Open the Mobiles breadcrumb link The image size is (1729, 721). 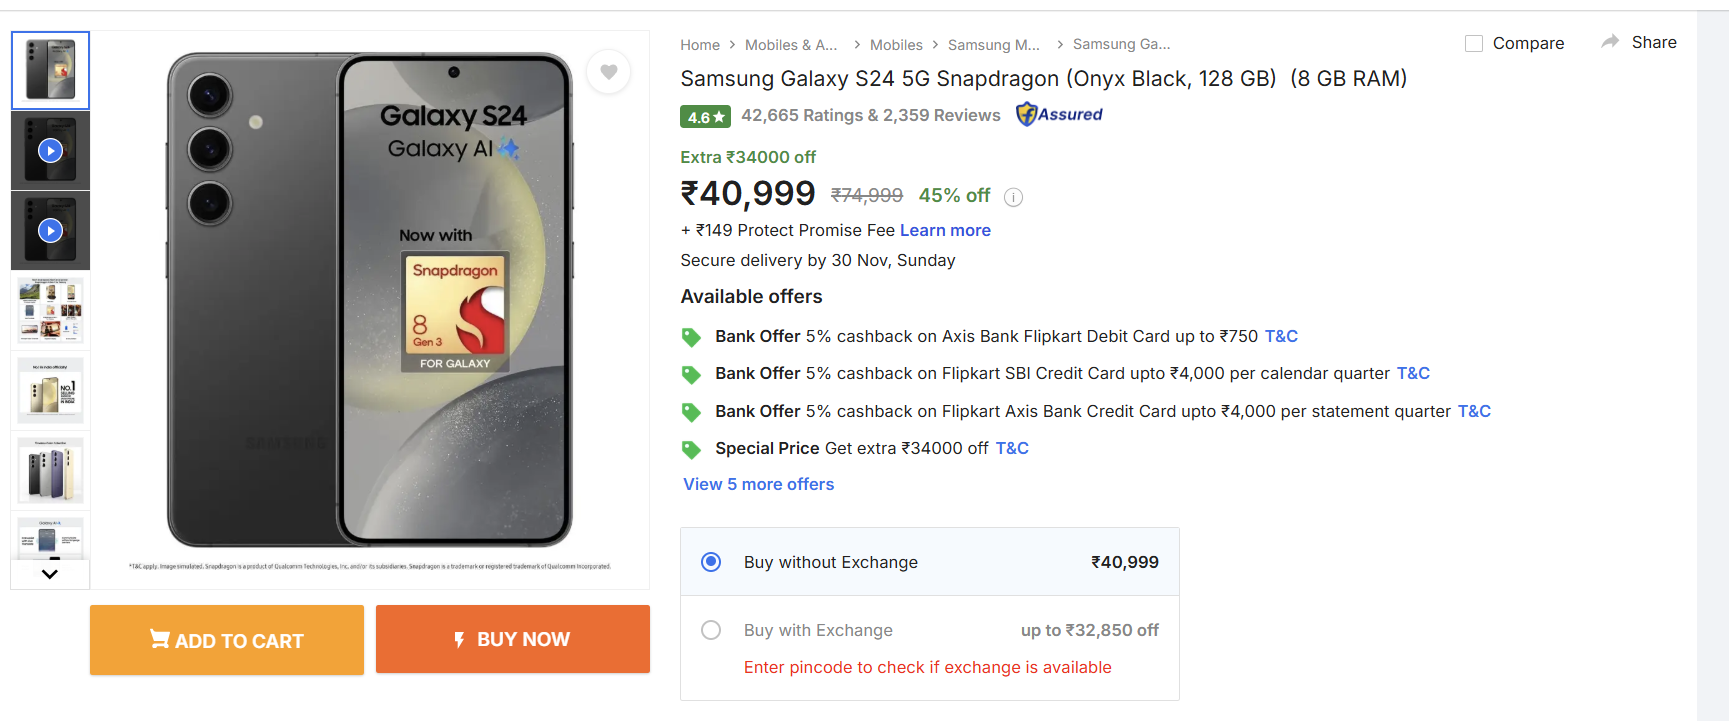pos(896,45)
